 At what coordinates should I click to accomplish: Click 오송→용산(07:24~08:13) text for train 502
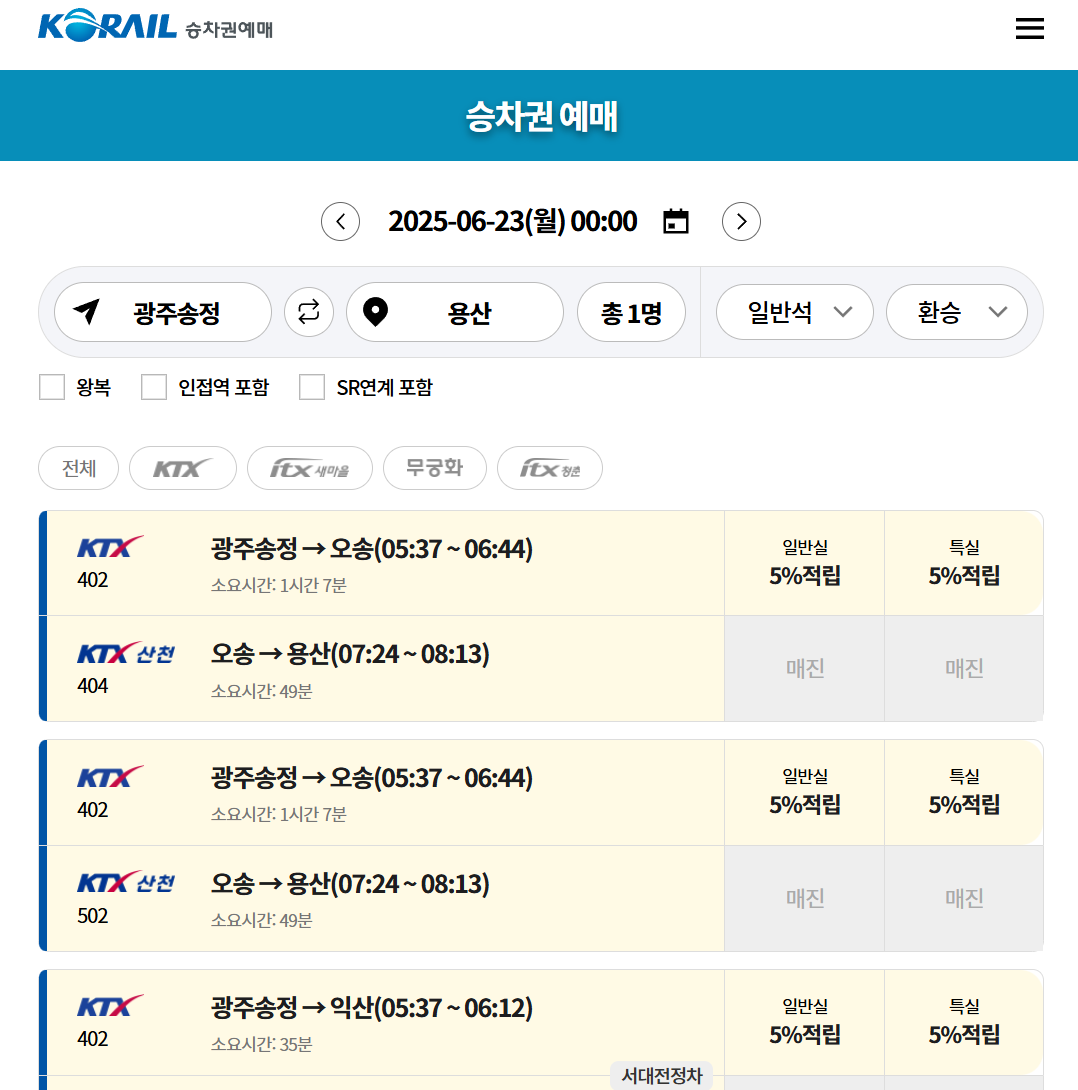tap(350, 884)
